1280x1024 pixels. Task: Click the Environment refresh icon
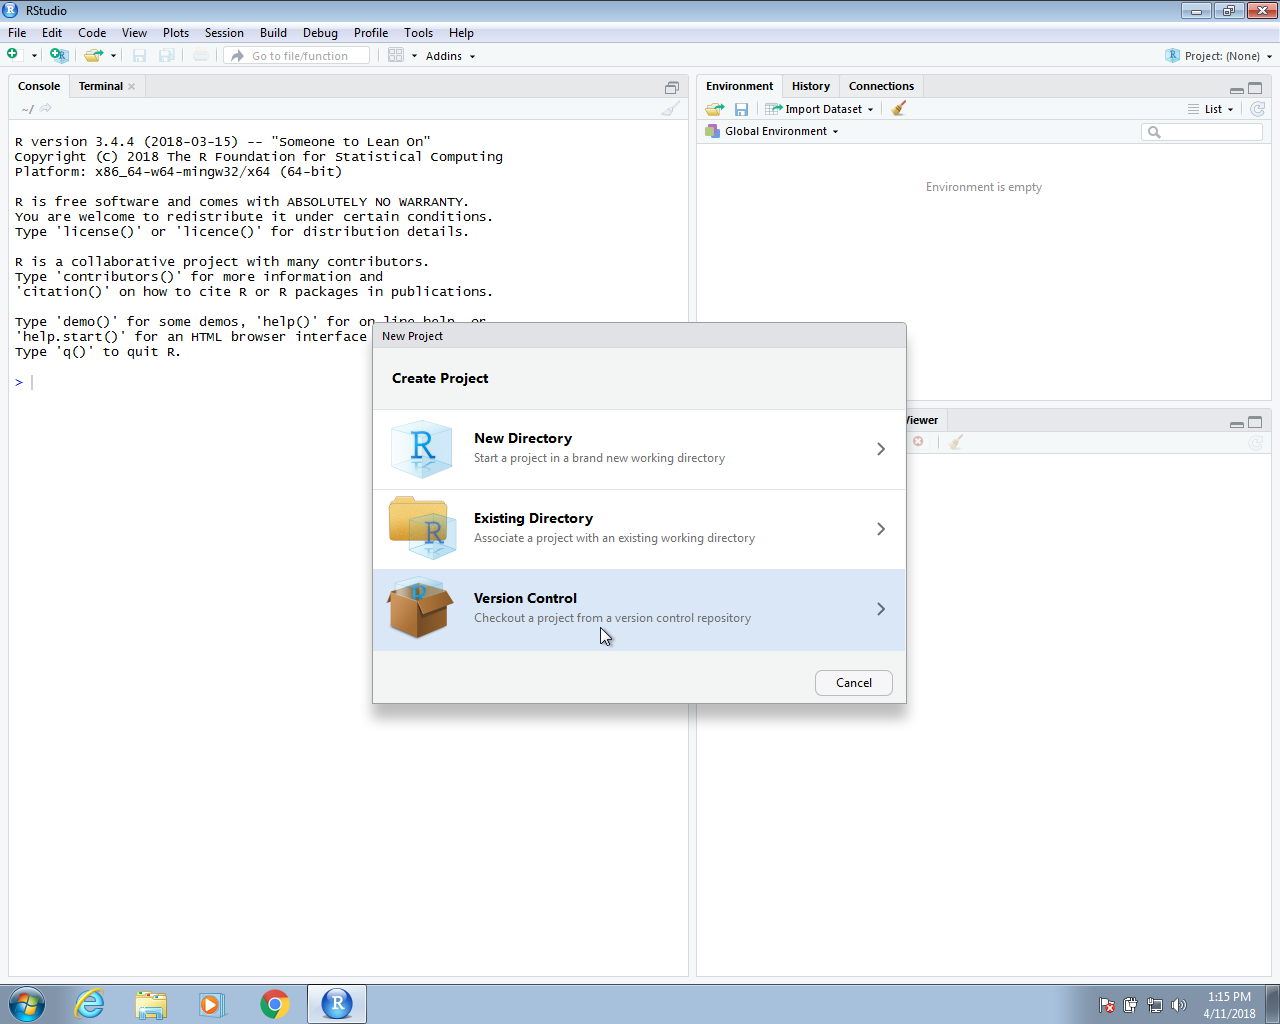click(1258, 109)
